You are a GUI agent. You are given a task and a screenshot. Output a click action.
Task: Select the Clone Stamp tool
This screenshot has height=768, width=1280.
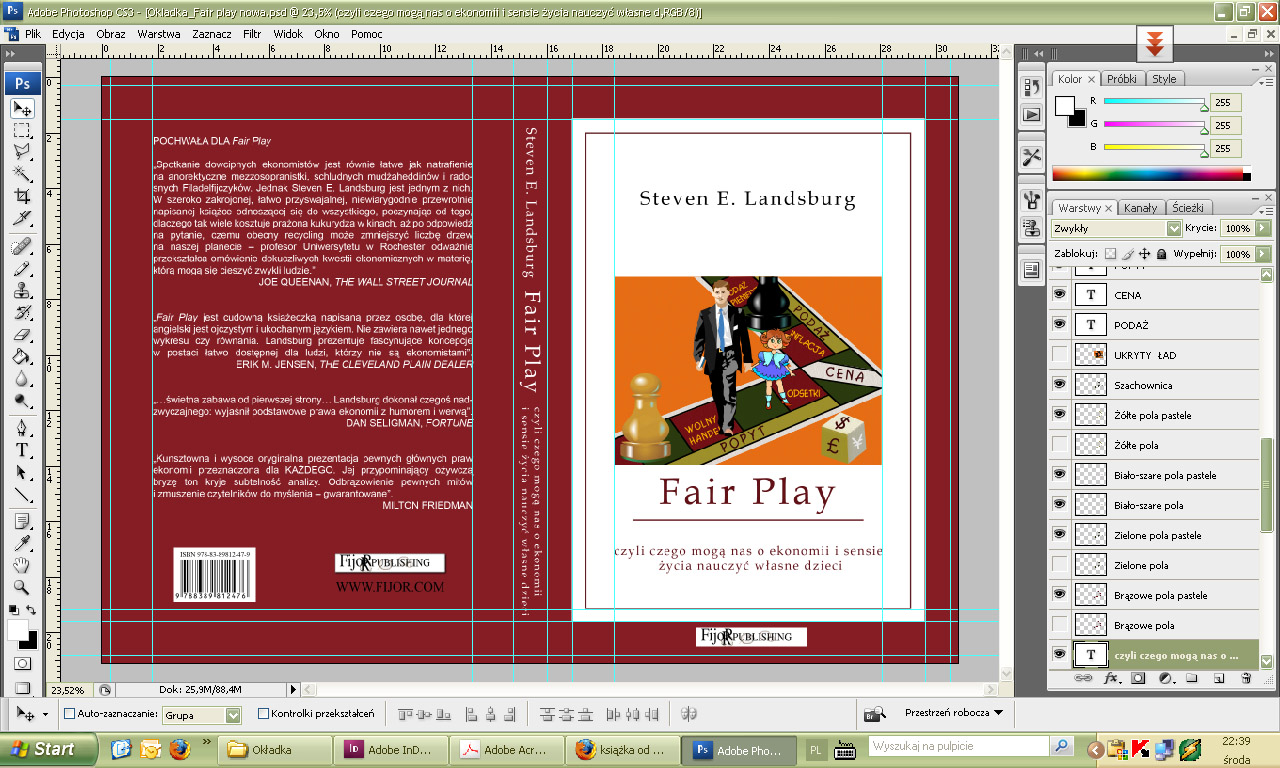click(22, 292)
